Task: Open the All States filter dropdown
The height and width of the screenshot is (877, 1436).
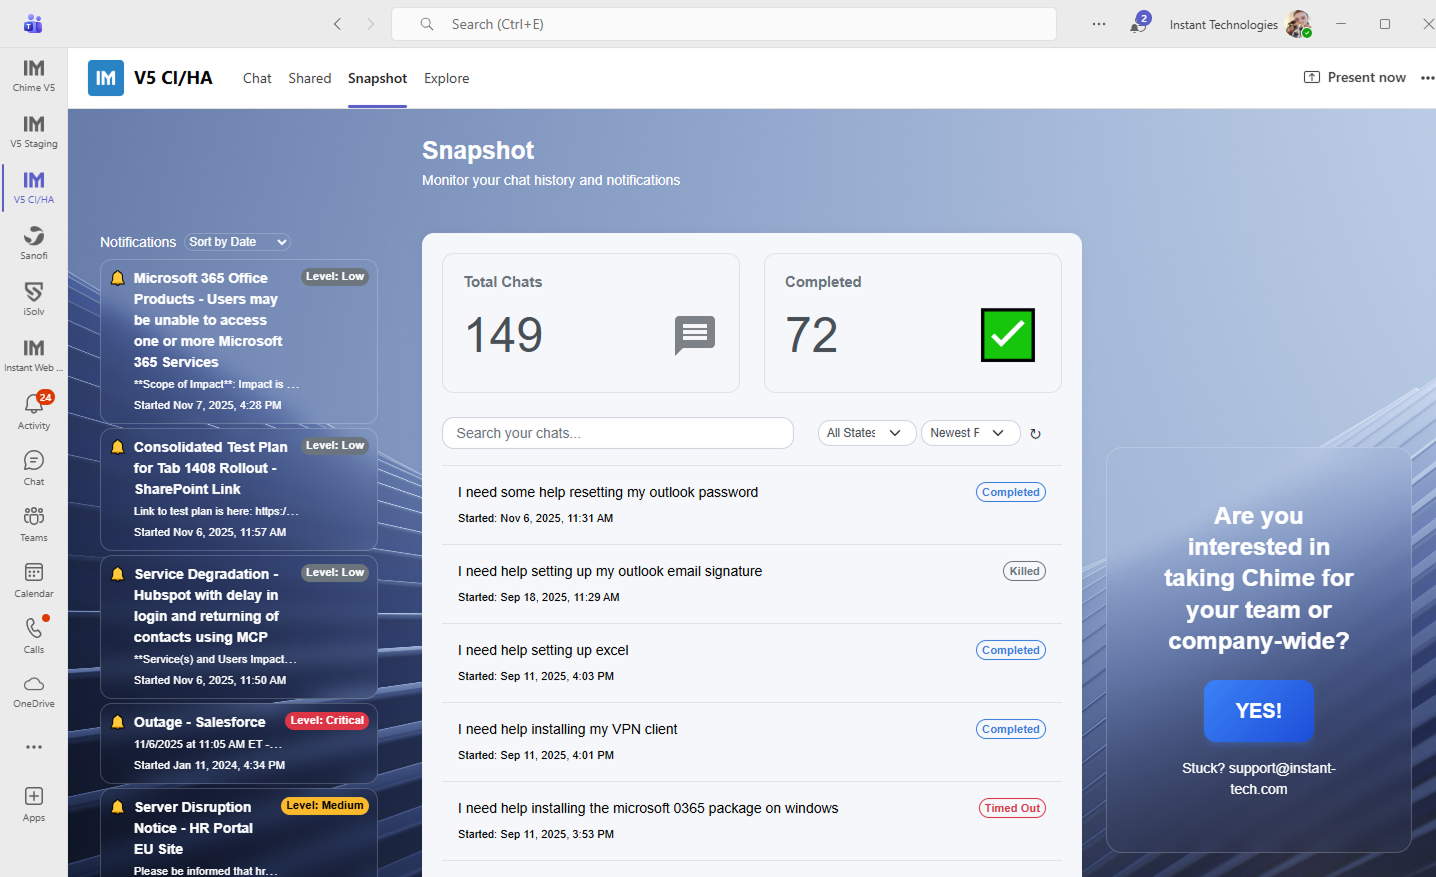Action: click(867, 433)
